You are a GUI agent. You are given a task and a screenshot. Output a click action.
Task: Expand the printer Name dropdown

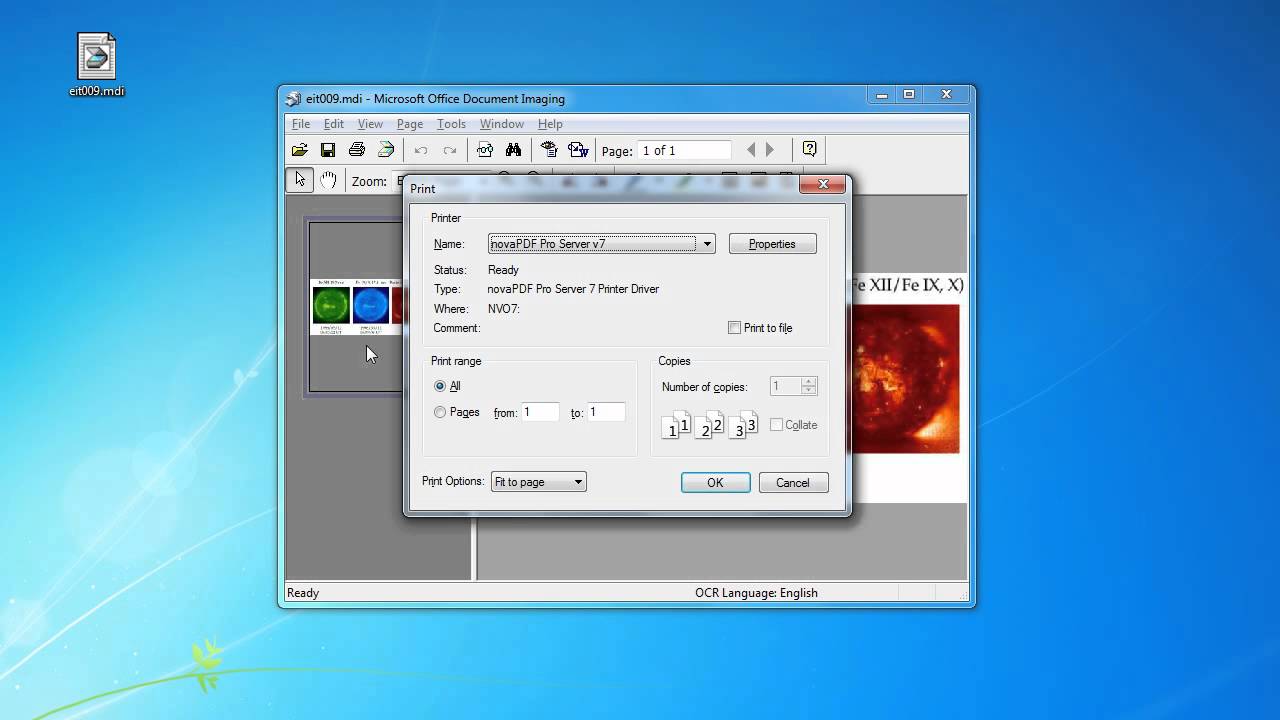point(707,244)
